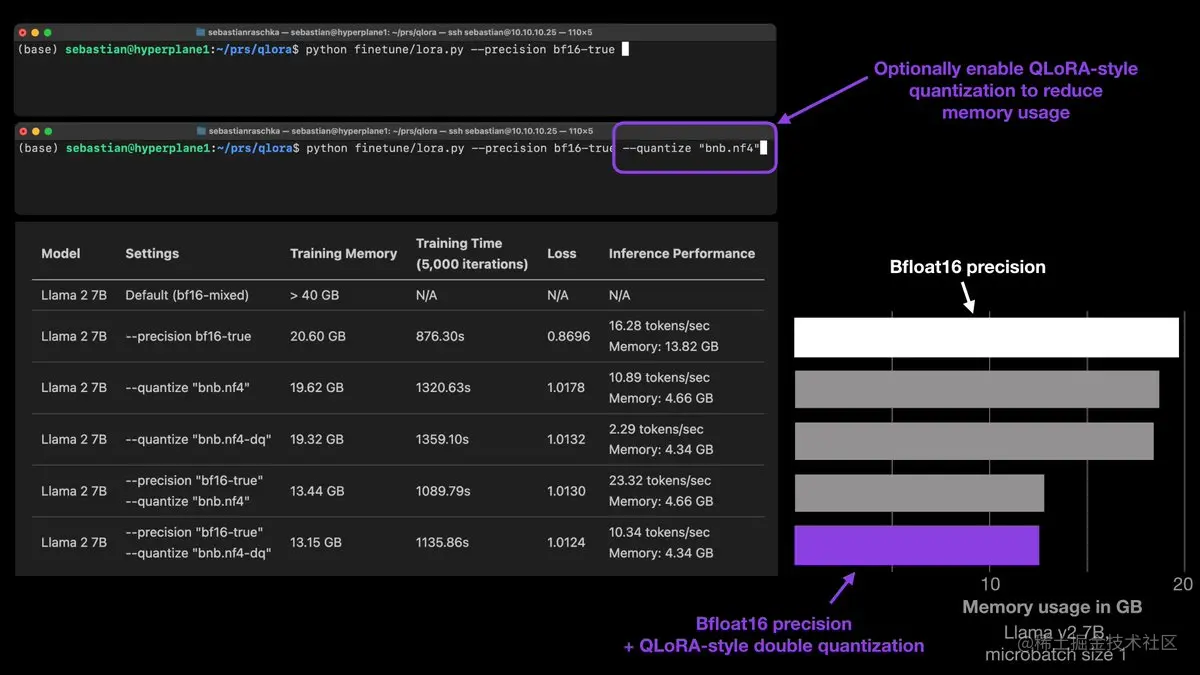1200x675 pixels.
Task: Select the "1.0178" loss value
Action: [x=566, y=388]
